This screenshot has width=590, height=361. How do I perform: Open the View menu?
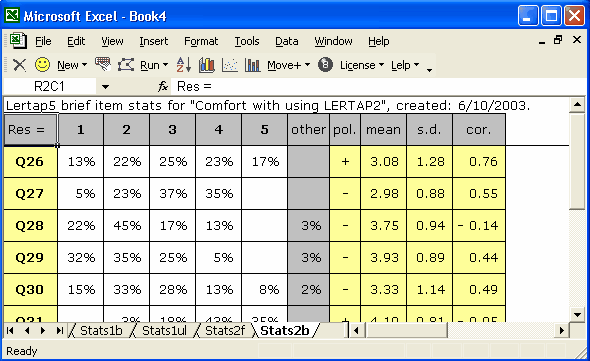tap(112, 41)
